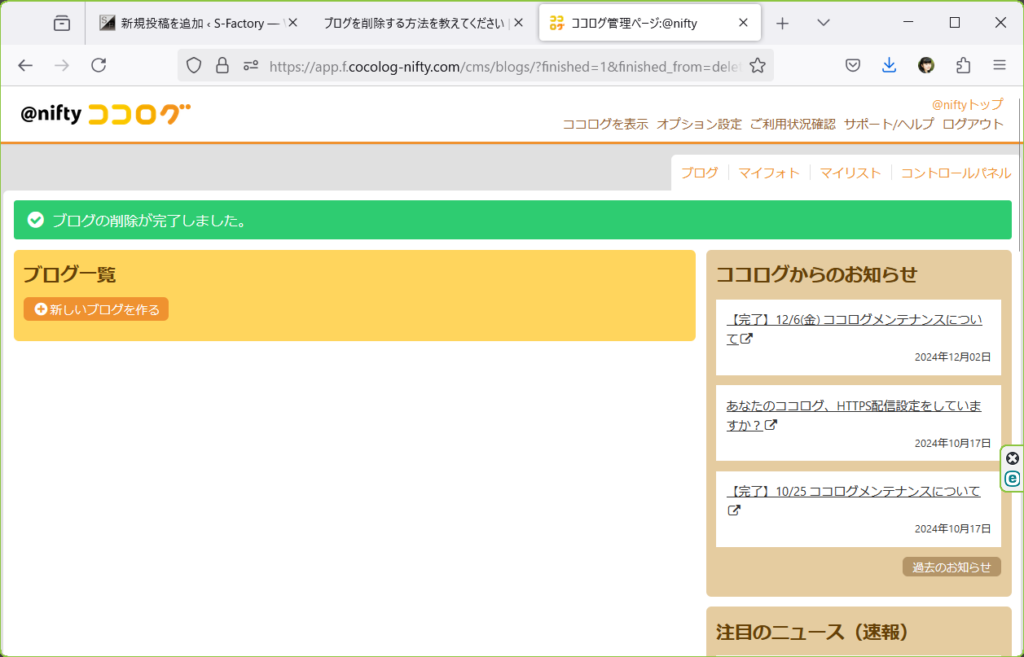Click the 2024年12月02日 date
The height and width of the screenshot is (657, 1024).
point(952,357)
